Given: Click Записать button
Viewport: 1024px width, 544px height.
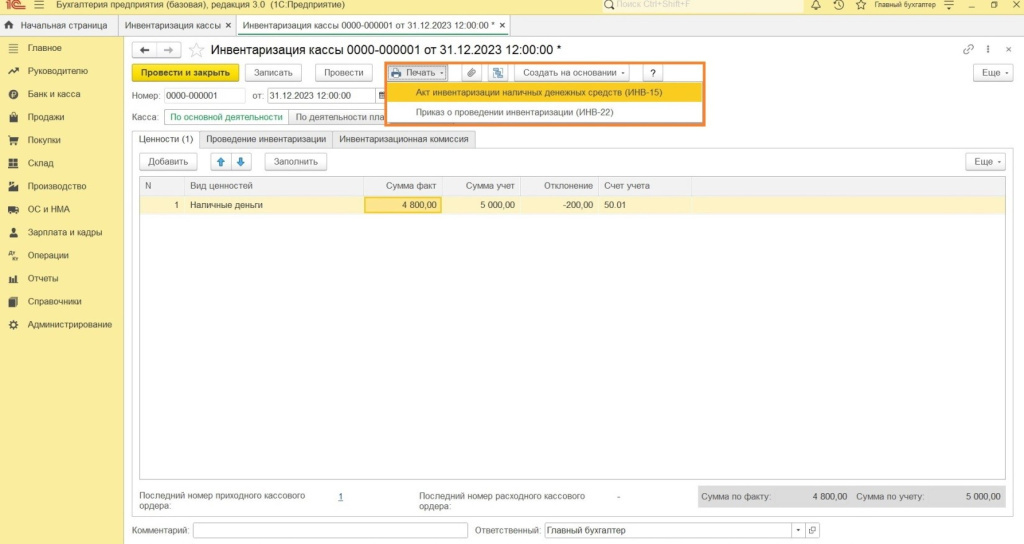Looking at the screenshot, I should coord(273,72).
